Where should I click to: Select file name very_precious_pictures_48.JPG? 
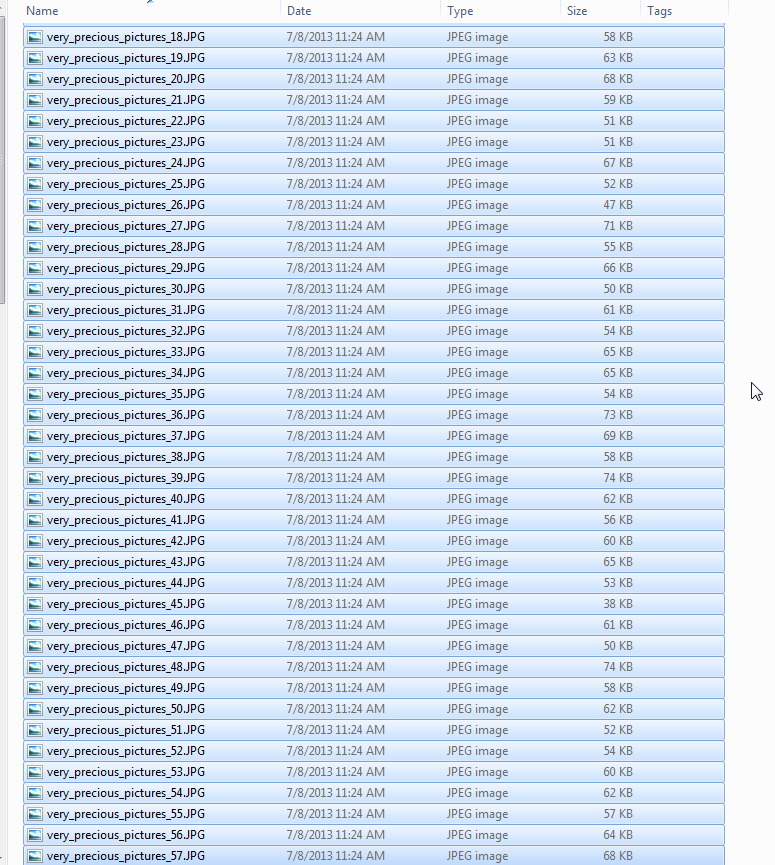(x=126, y=666)
